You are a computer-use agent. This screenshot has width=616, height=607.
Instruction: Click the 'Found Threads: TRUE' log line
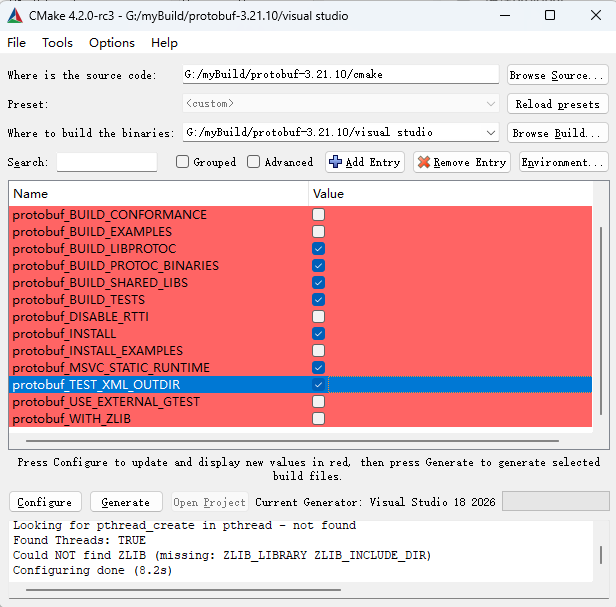pyautogui.click(x=79, y=540)
